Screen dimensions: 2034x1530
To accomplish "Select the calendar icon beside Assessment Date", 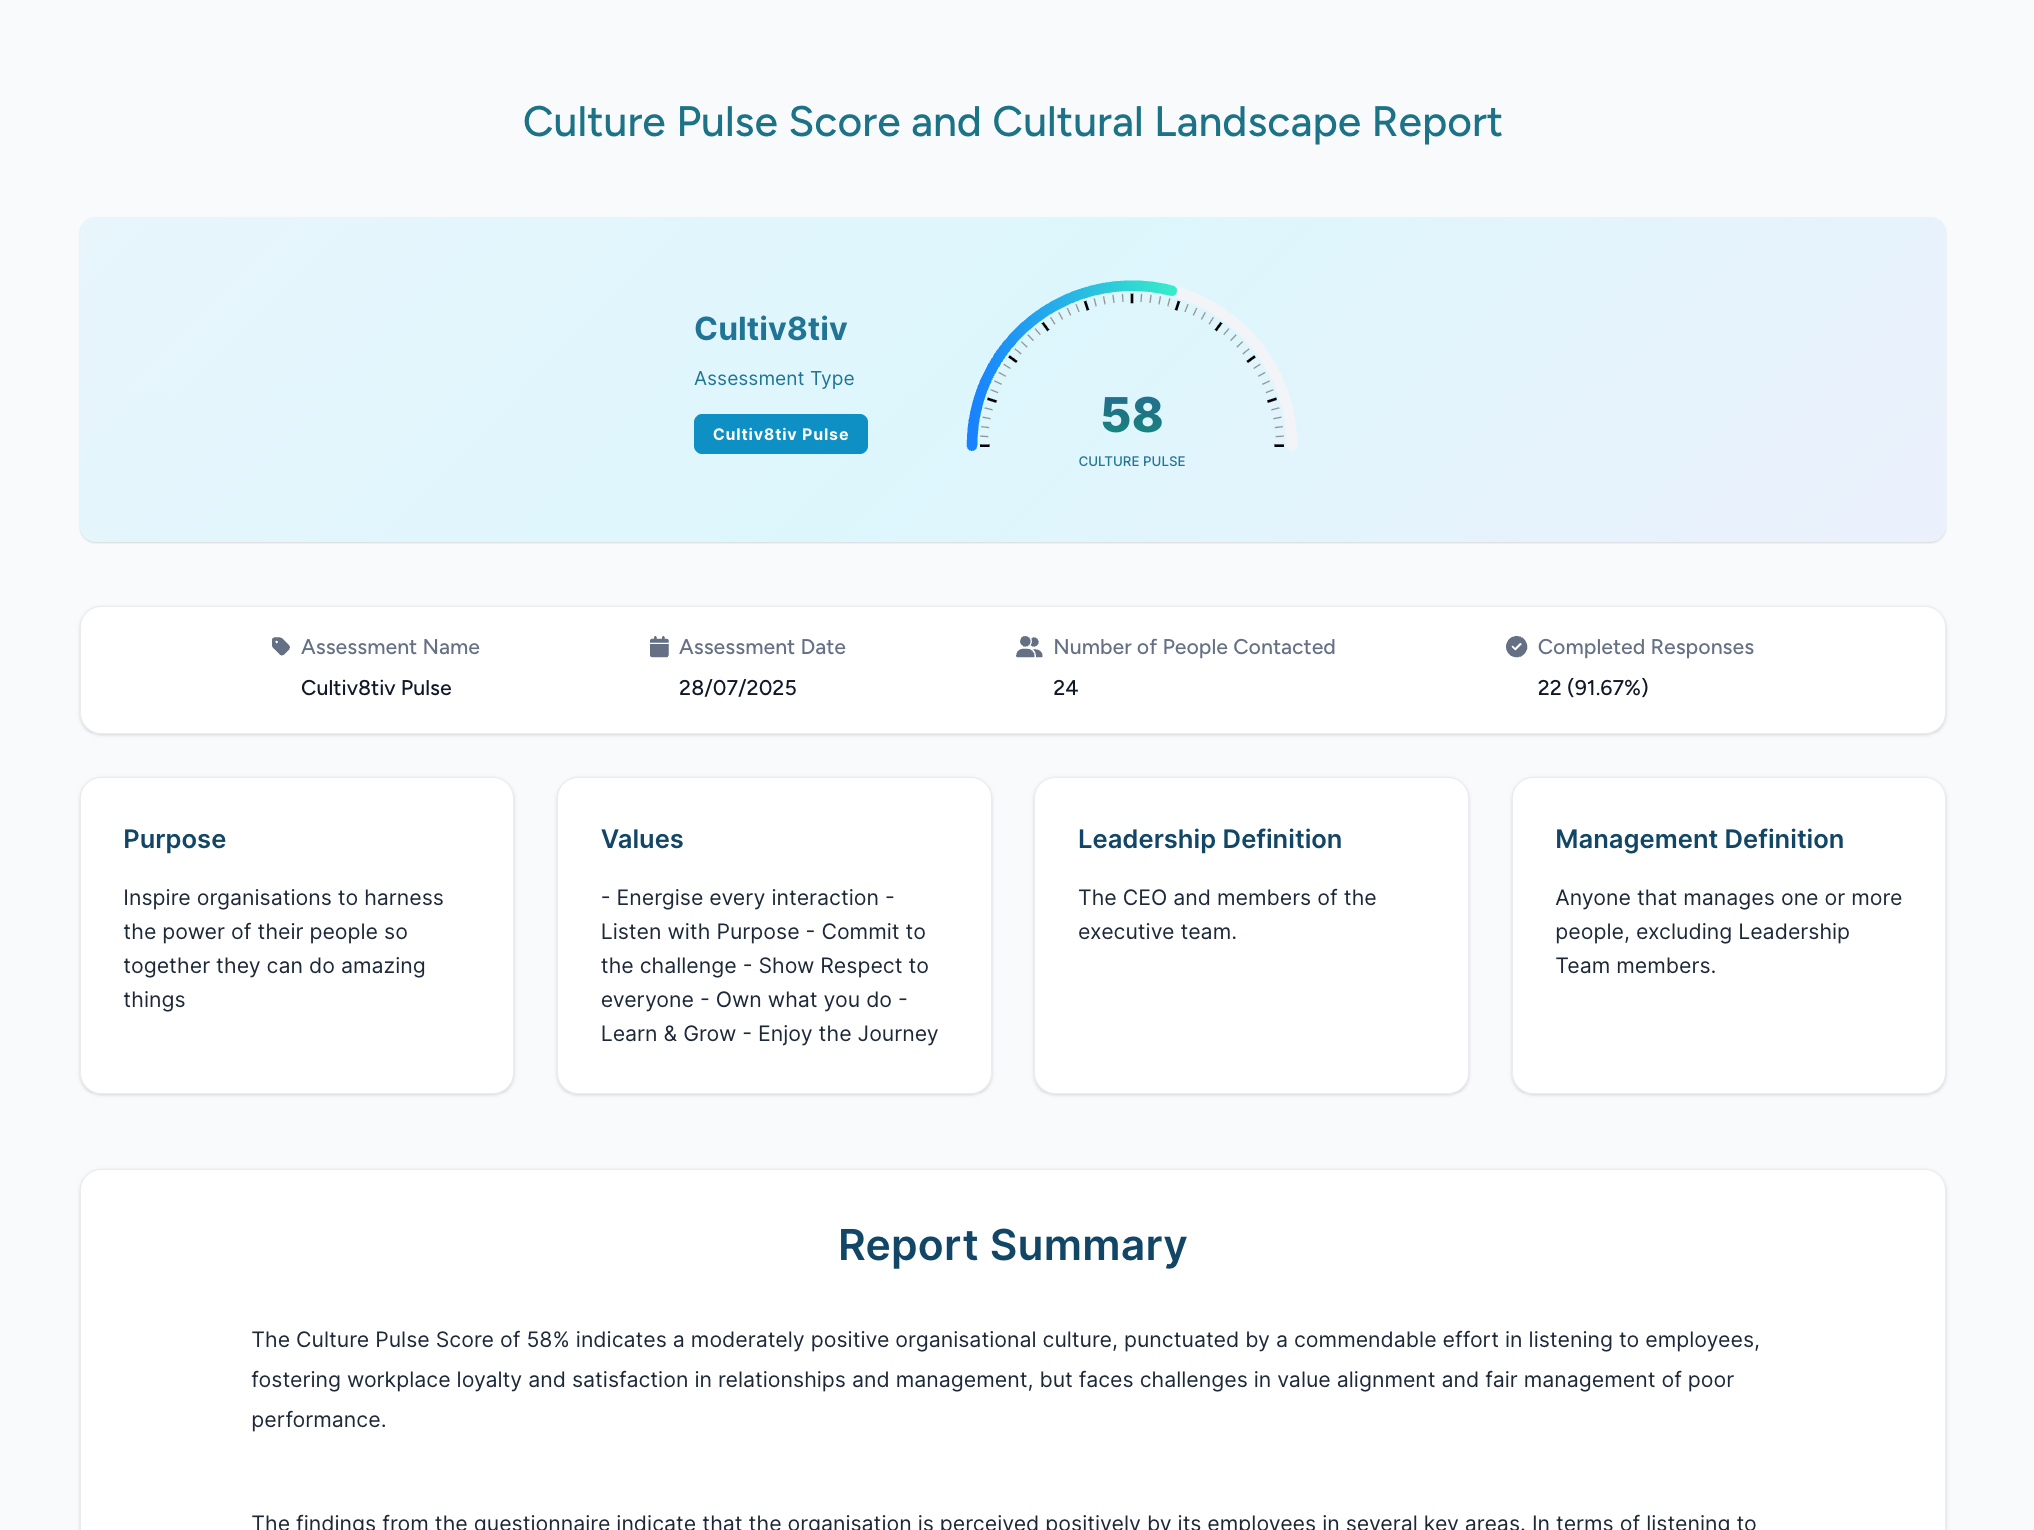I will (658, 646).
